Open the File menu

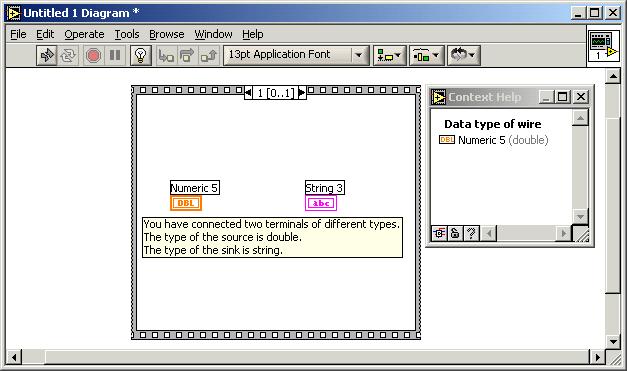point(18,34)
